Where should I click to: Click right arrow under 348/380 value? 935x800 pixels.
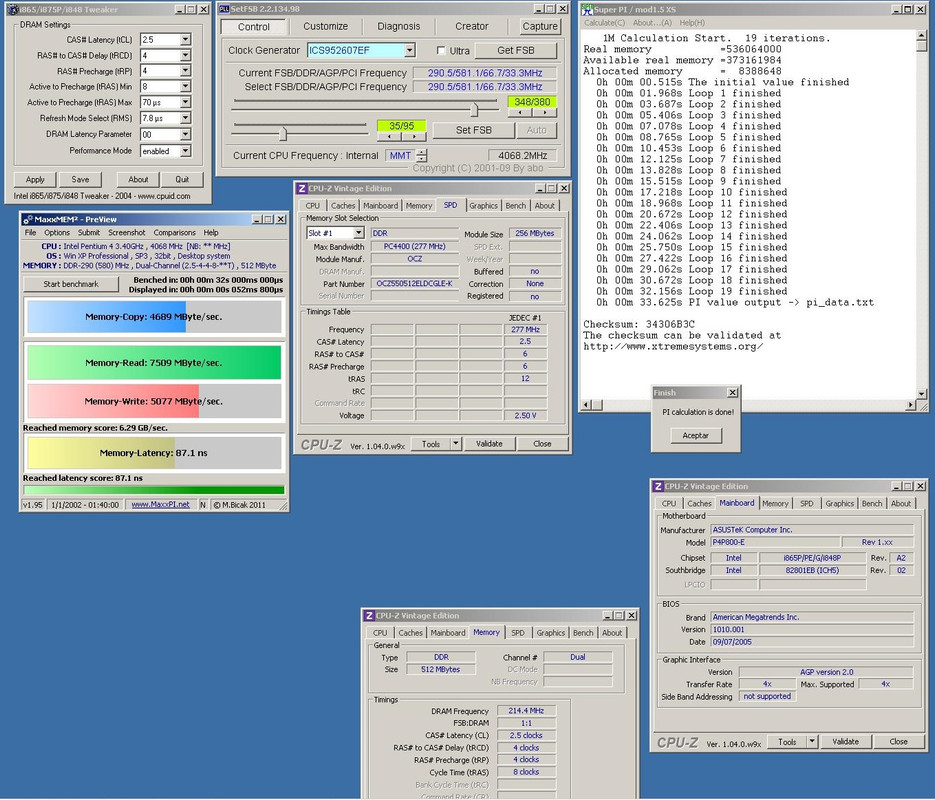click(544, 112)
